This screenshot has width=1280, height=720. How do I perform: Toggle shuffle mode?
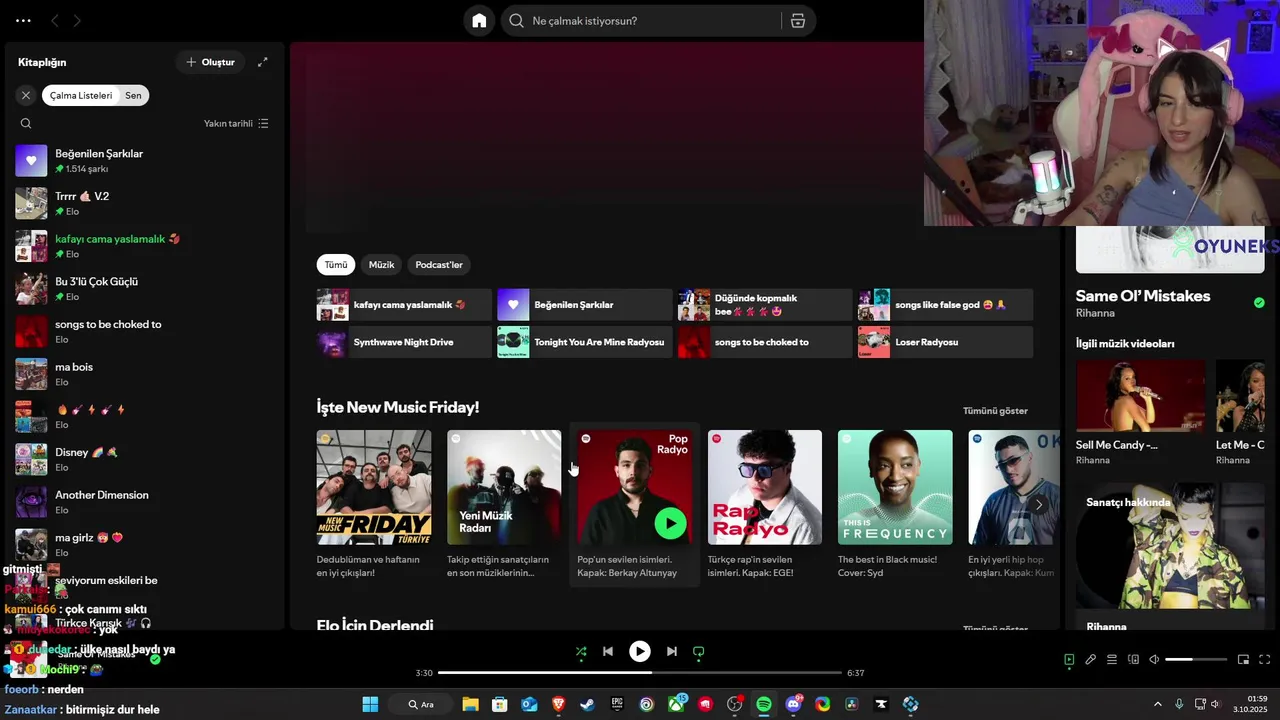[581, 651]
